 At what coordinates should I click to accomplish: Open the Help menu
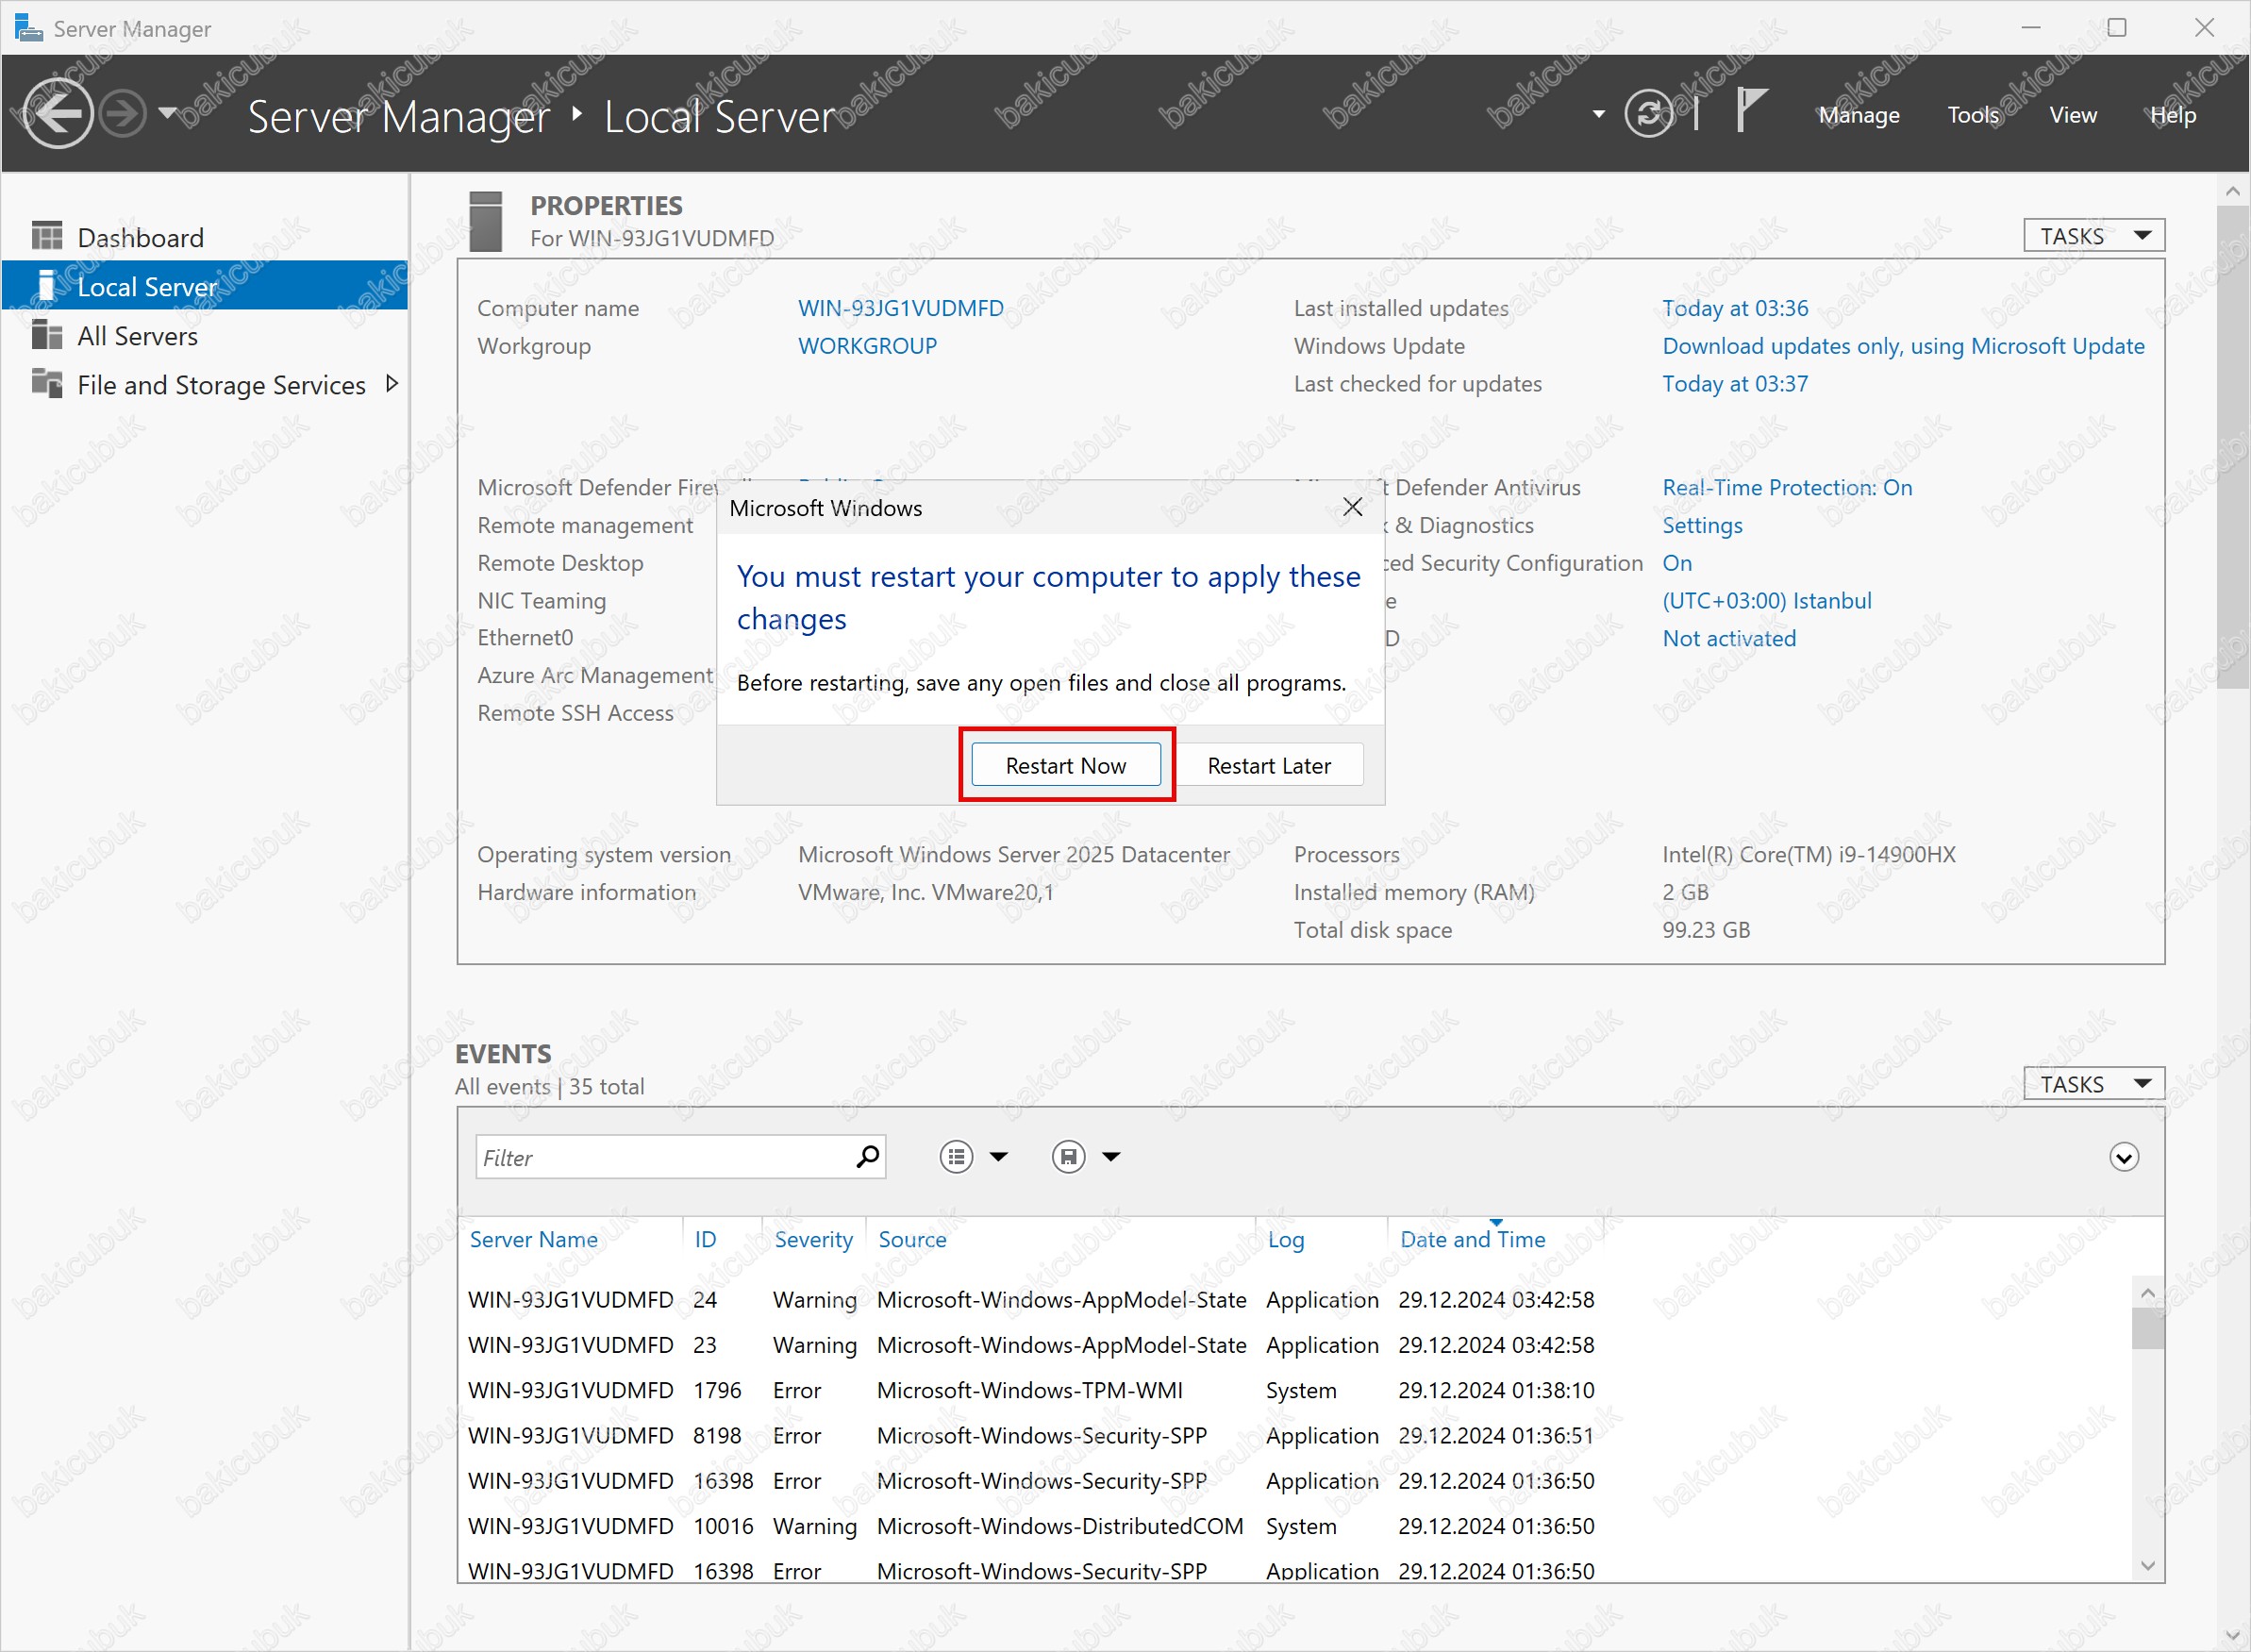pyautogui.click(x=2173, y=115)
